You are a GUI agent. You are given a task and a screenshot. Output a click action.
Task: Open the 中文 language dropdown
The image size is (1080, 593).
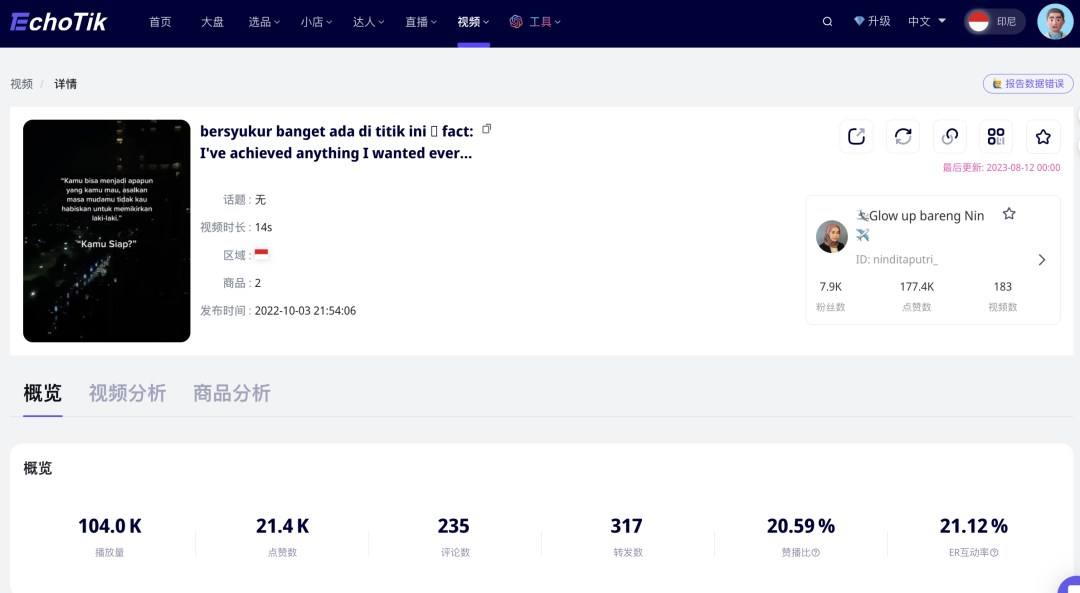click(x=926, y=22)
